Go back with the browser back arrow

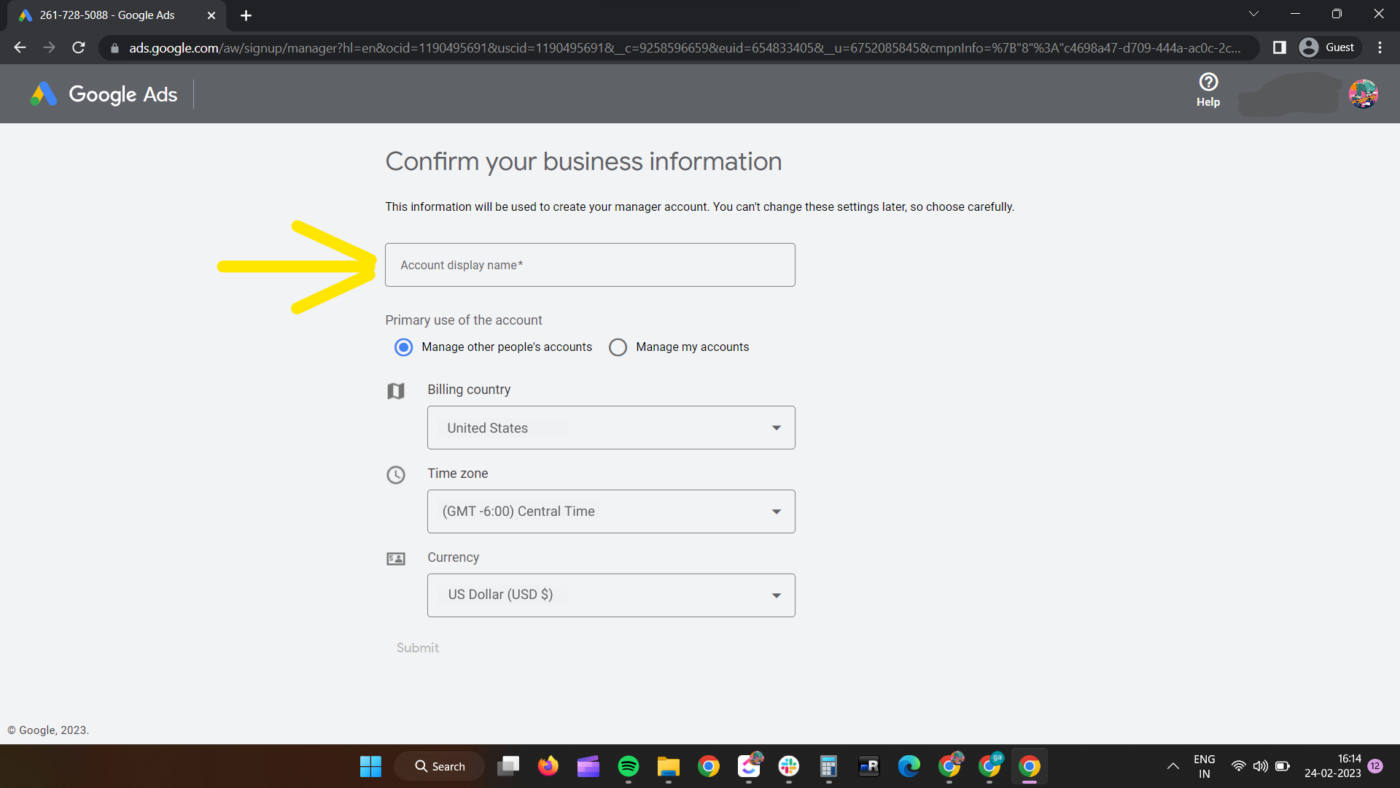(x=20, y=47)
